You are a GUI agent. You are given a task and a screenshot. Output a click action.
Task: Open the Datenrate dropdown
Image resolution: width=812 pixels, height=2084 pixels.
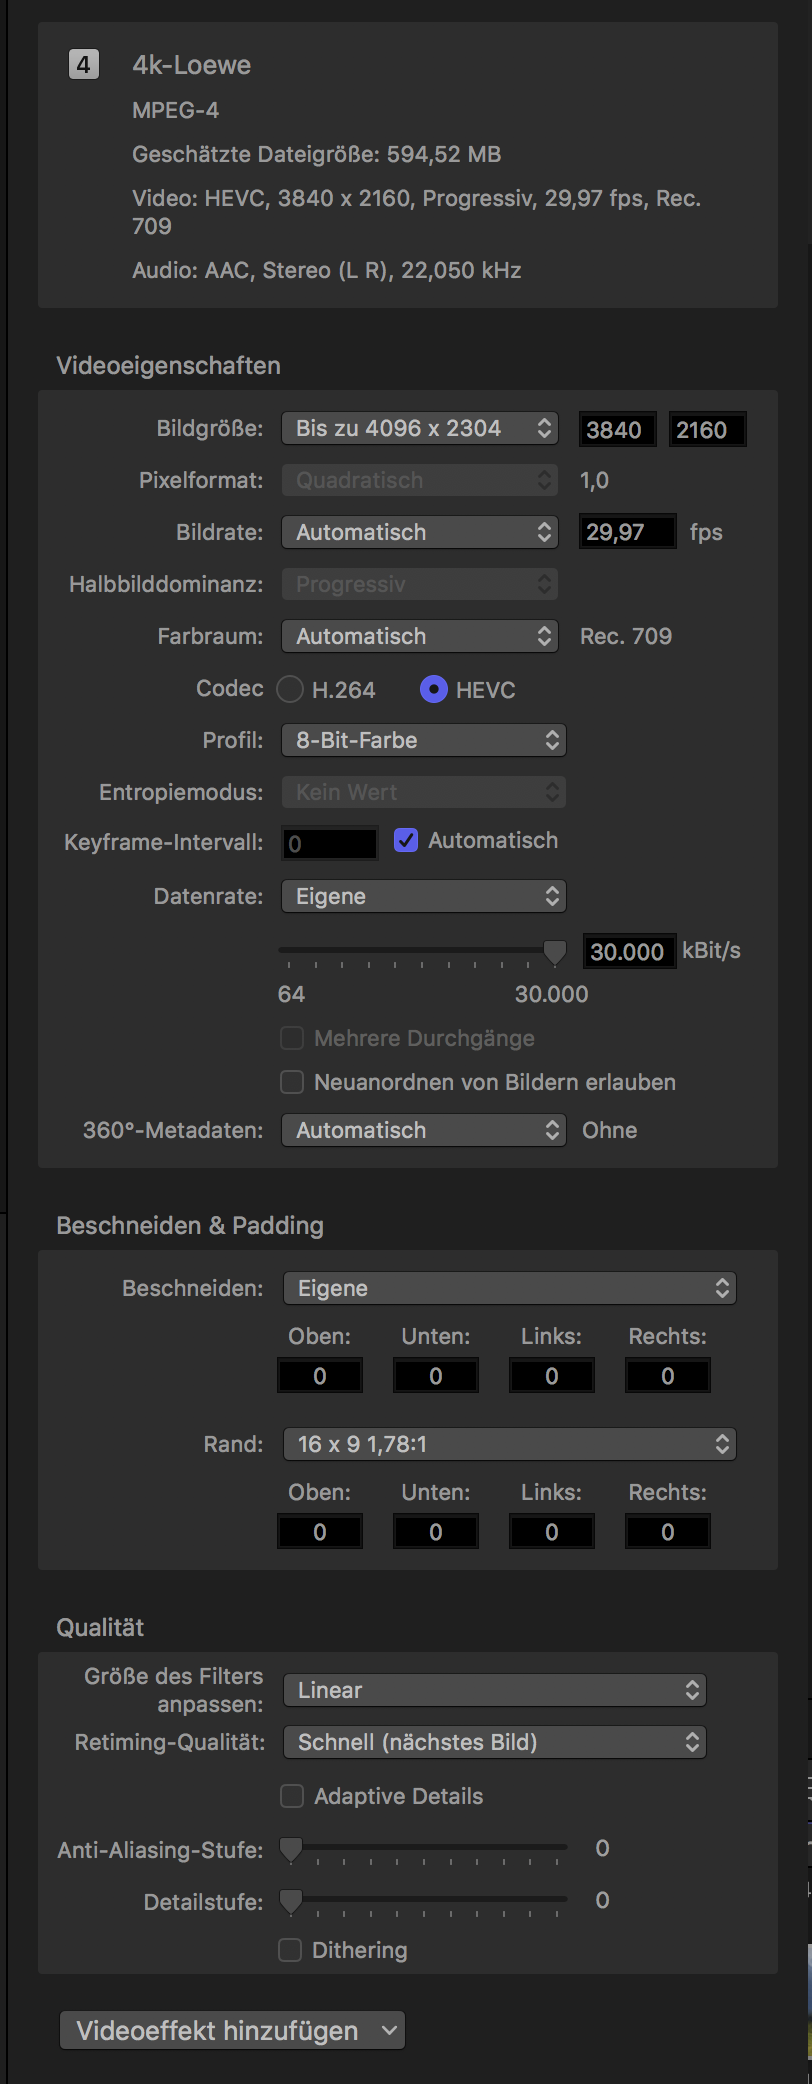coord(424,896)
